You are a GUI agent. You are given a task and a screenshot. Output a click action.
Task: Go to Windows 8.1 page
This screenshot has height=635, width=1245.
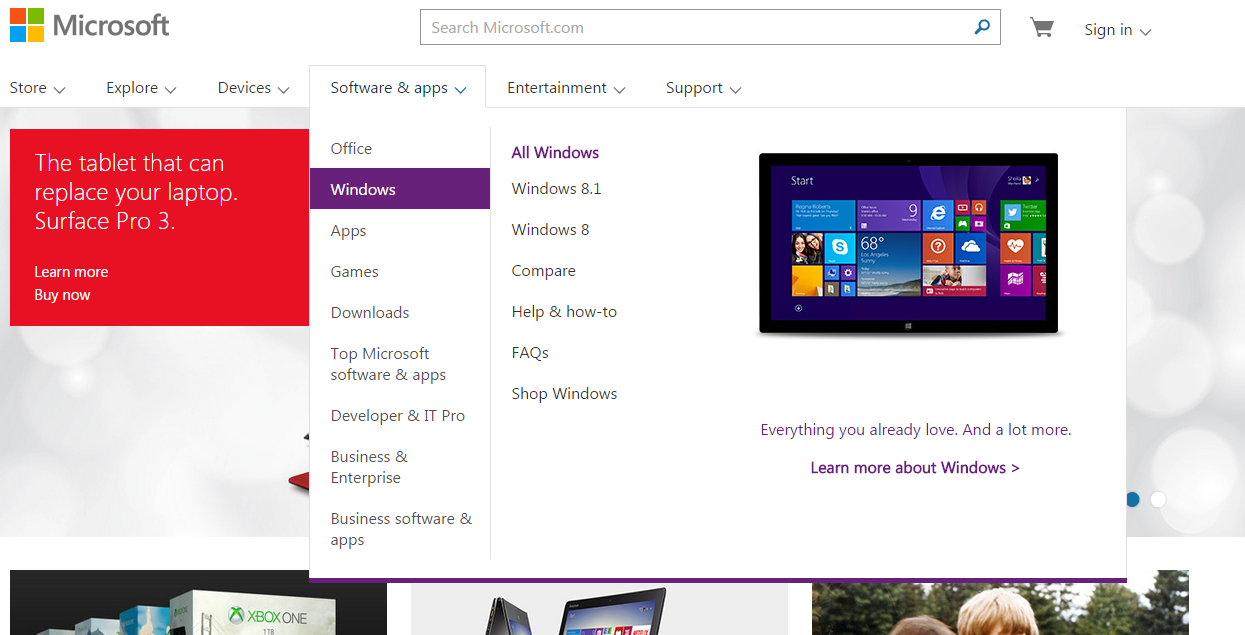[x=556, y=189]
